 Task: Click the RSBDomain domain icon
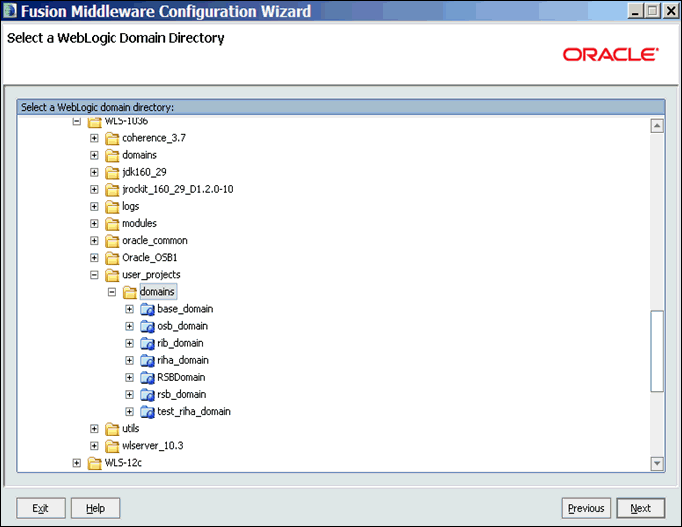tap(147, 377)
